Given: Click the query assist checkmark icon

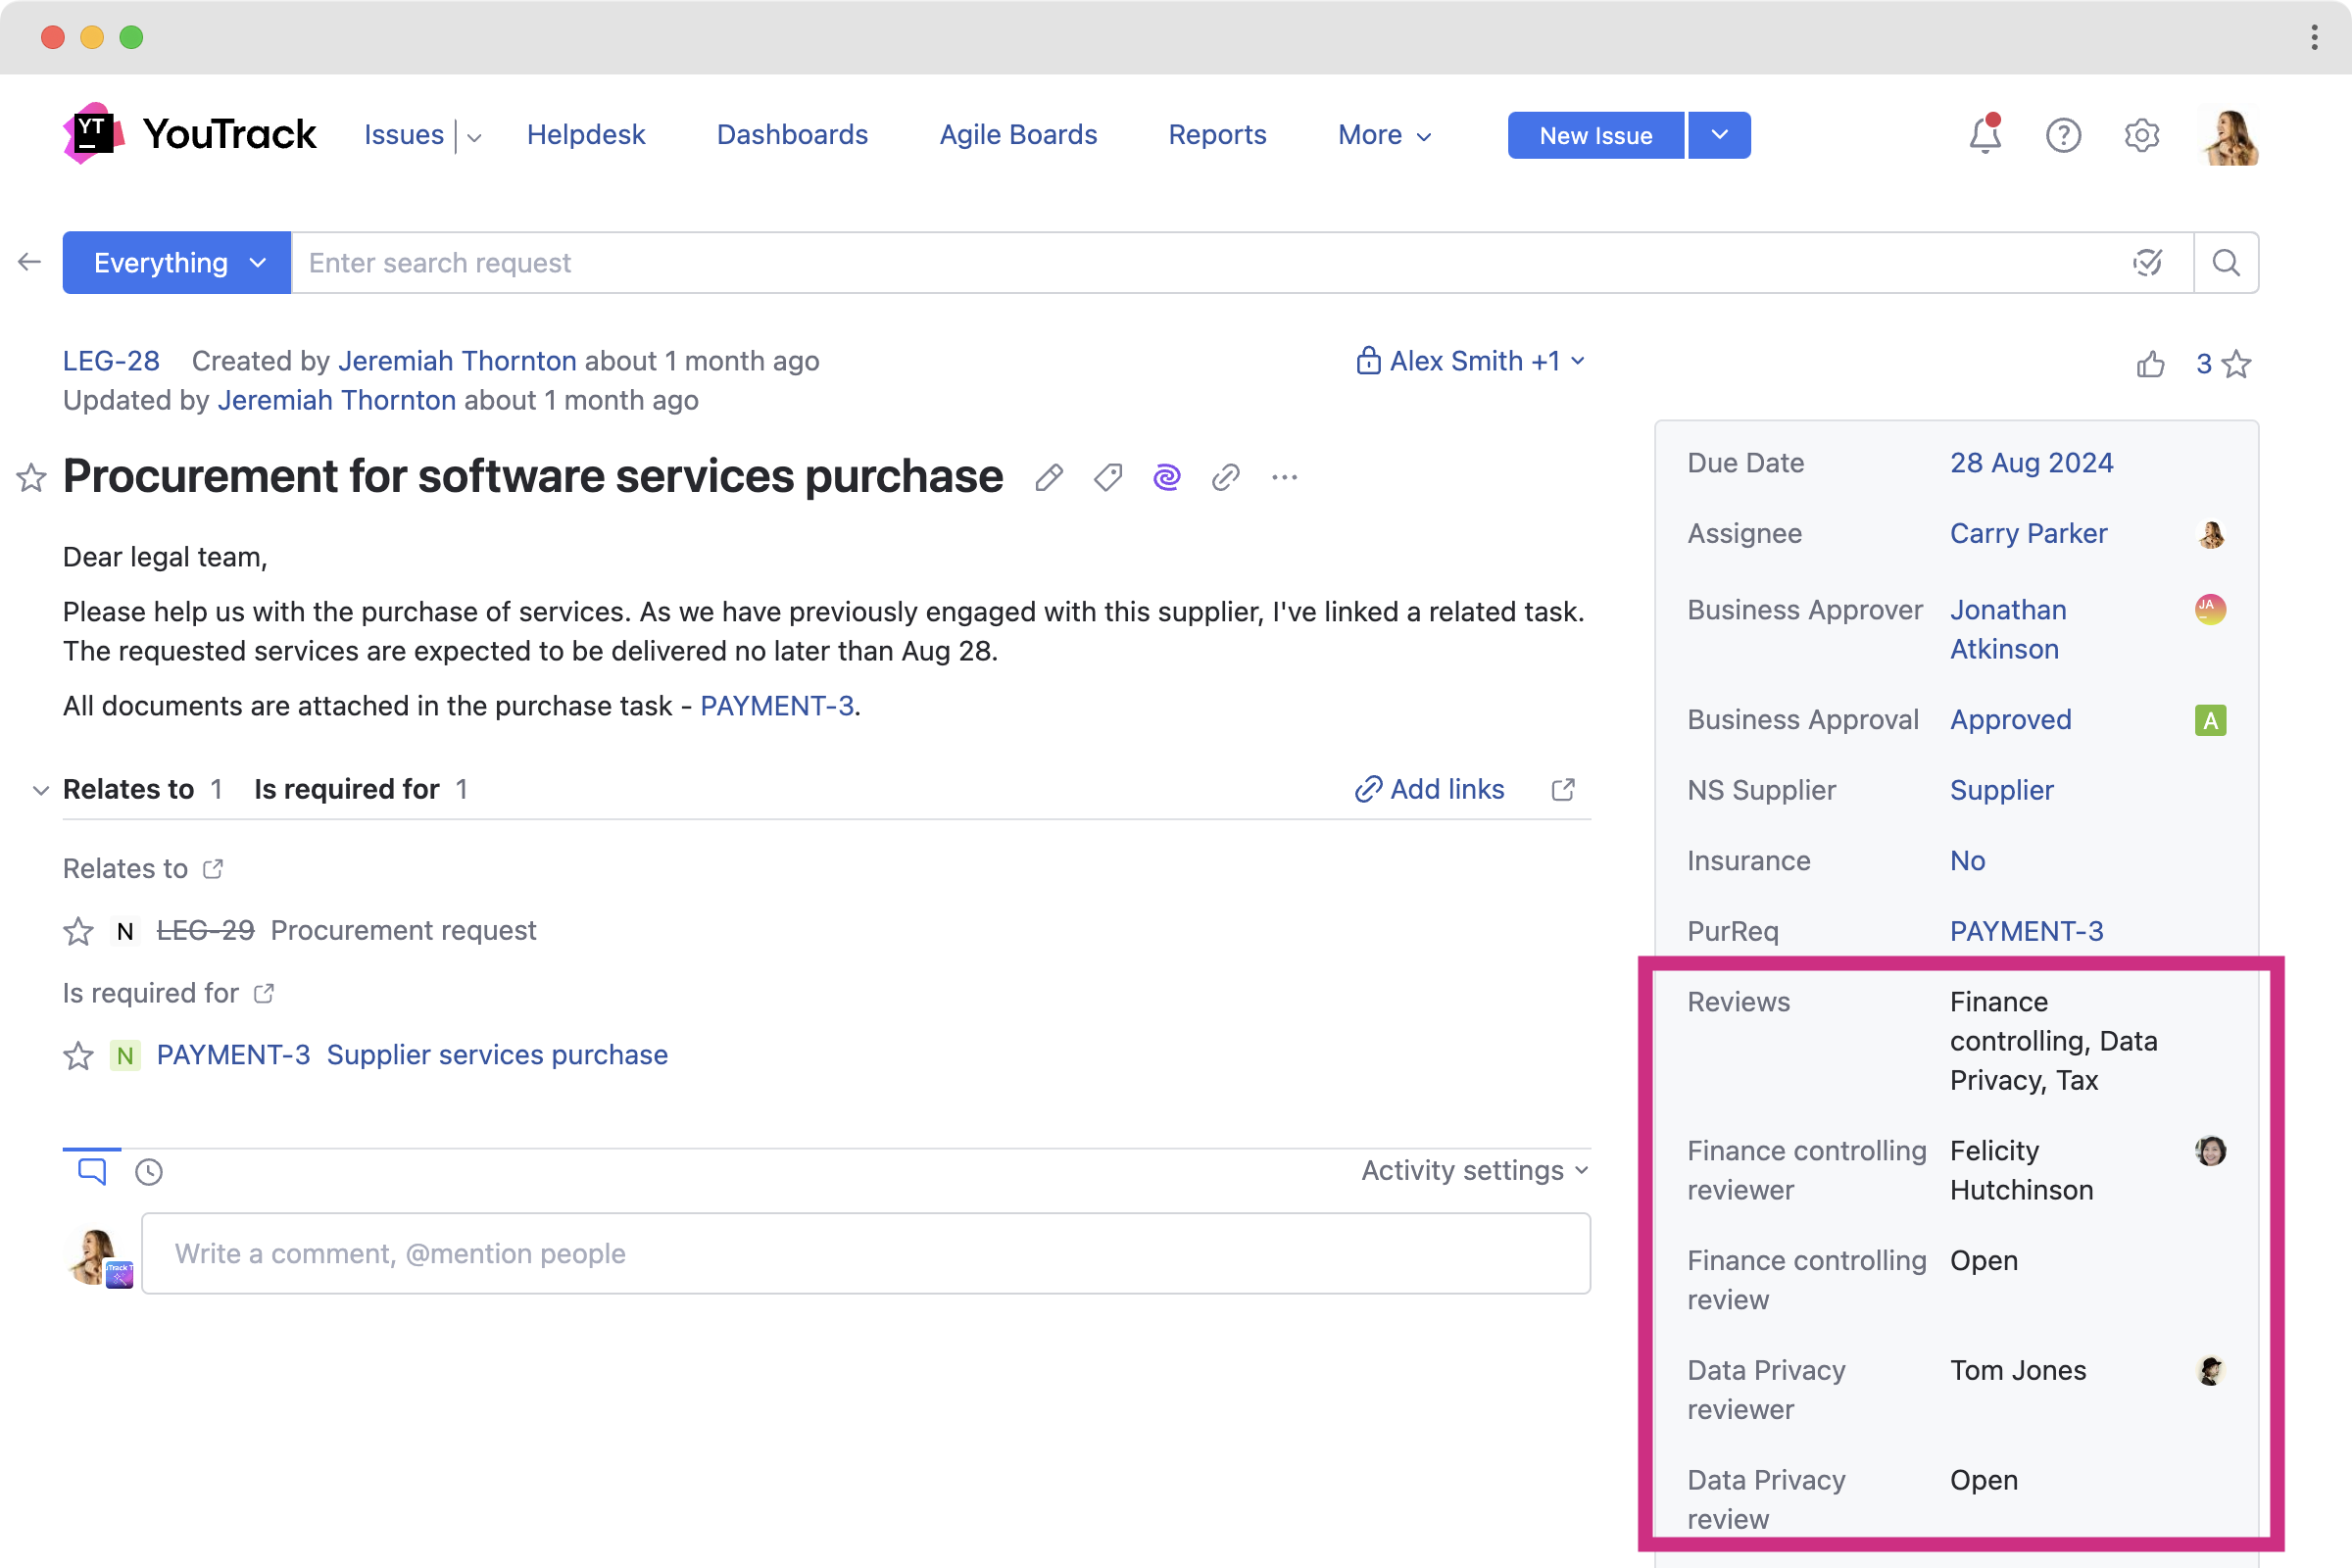Looking at the screenshot, I should coord(2148,263).
